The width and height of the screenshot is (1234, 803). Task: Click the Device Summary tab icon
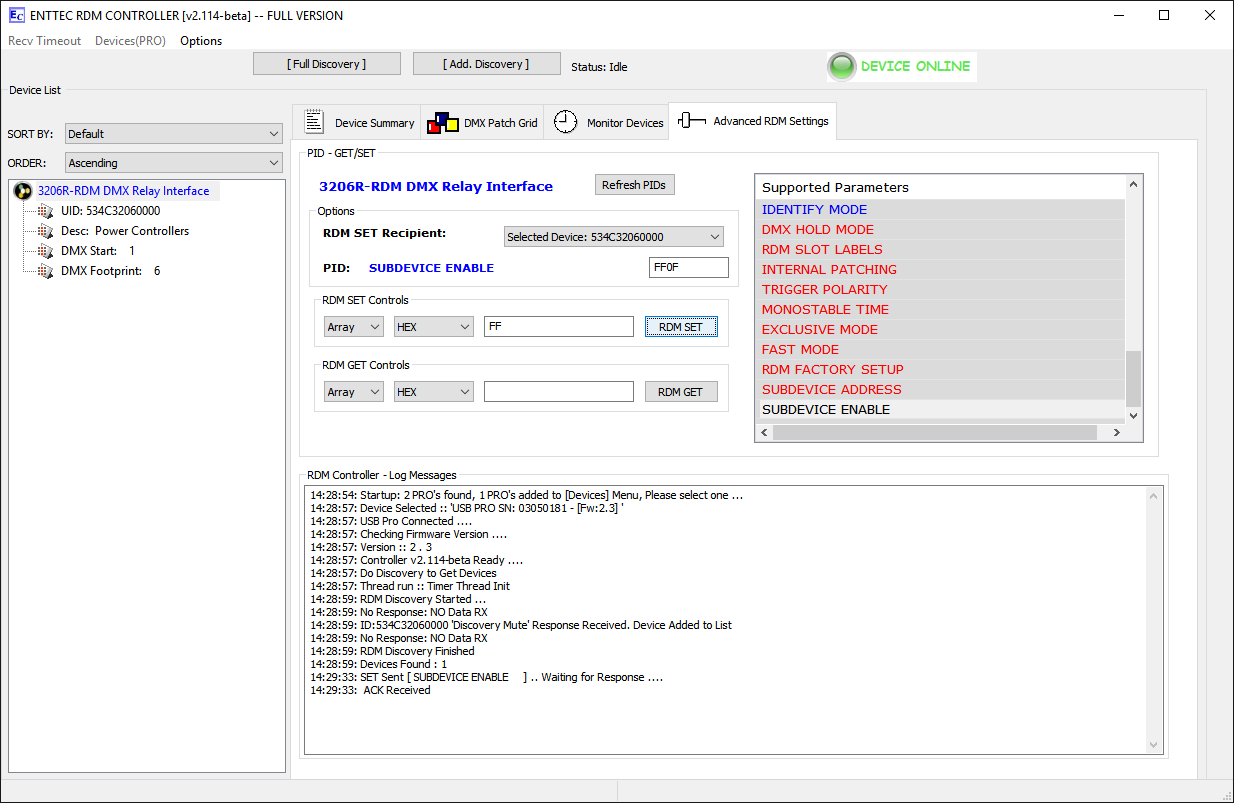coord(314,122)
